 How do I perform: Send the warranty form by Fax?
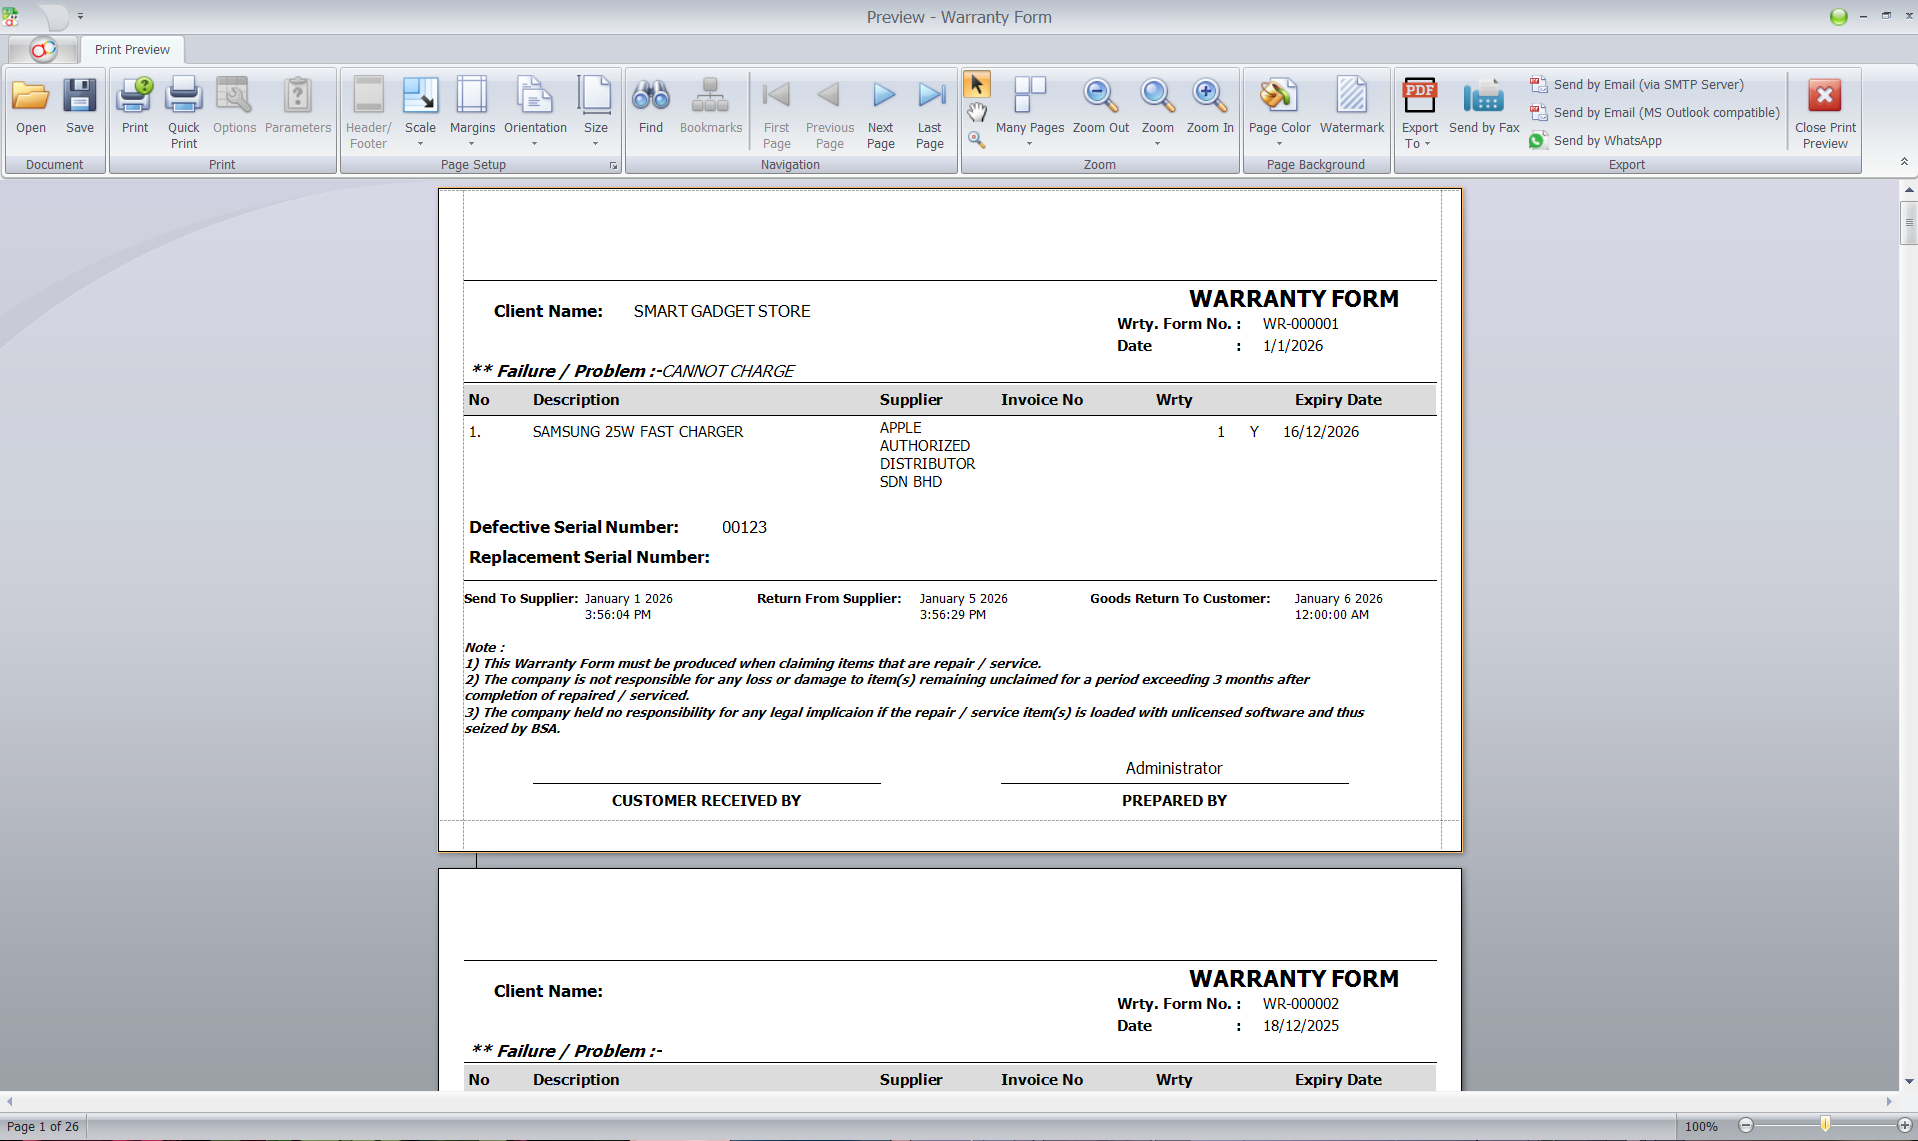pyautogui.click(x=1484, y=105)
